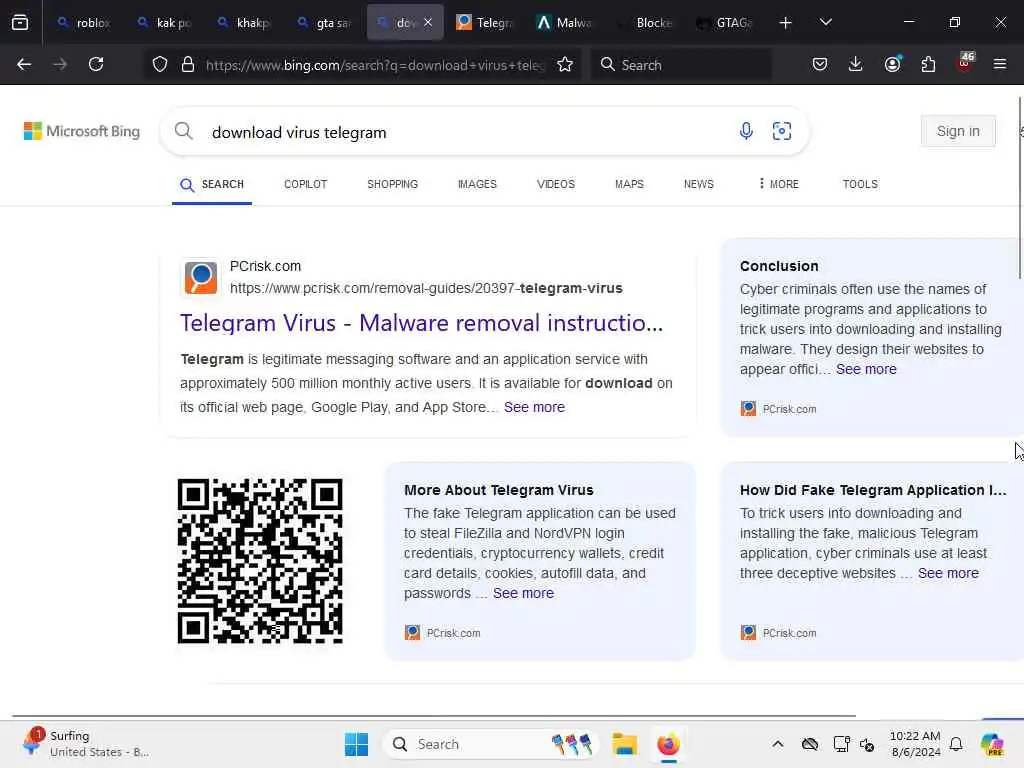
Task: Open Firefox downloads panel
Action: click(856, 64)
